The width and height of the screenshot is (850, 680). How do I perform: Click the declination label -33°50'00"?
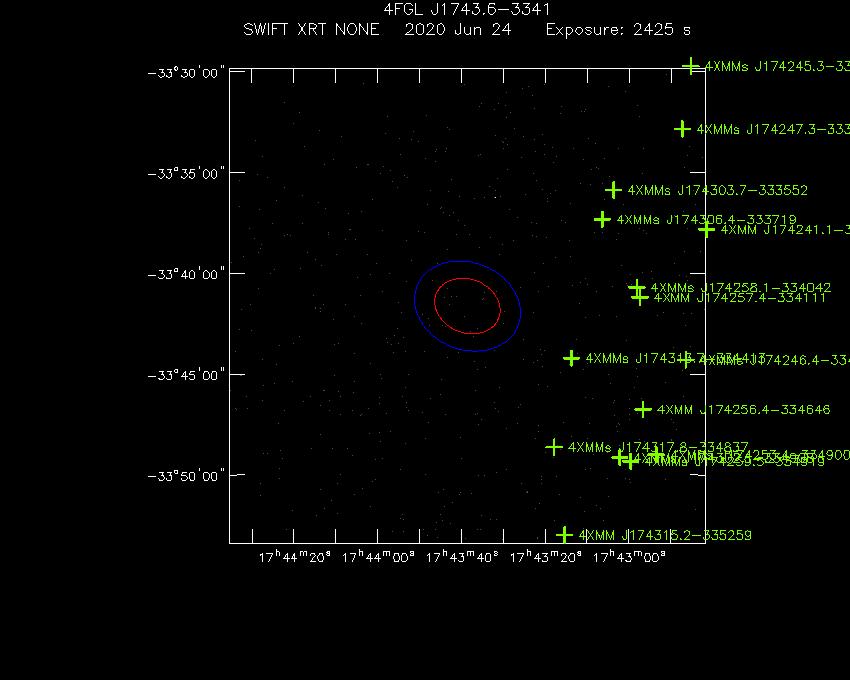point(186,476)
